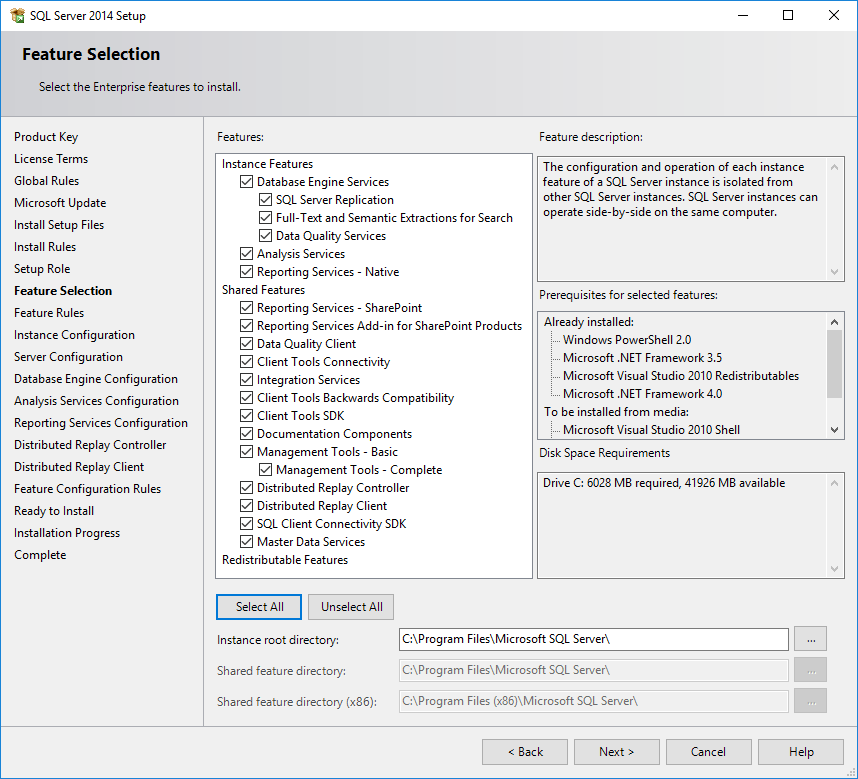Toggle the Master Data Services checkbox
The height and width of the screenshot is (779, 858).
tap(246, 542)
